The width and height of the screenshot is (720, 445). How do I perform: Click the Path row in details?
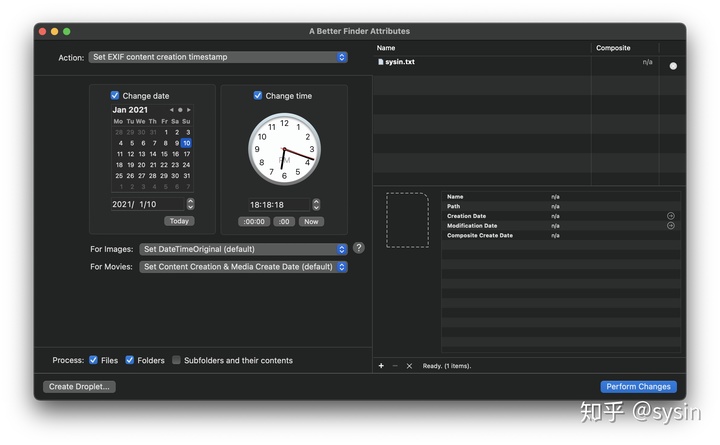[561, 206]
